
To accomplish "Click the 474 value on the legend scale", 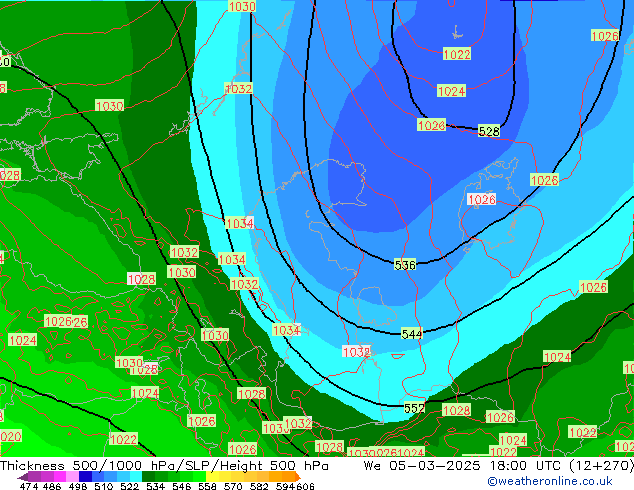I will point(29,486).
